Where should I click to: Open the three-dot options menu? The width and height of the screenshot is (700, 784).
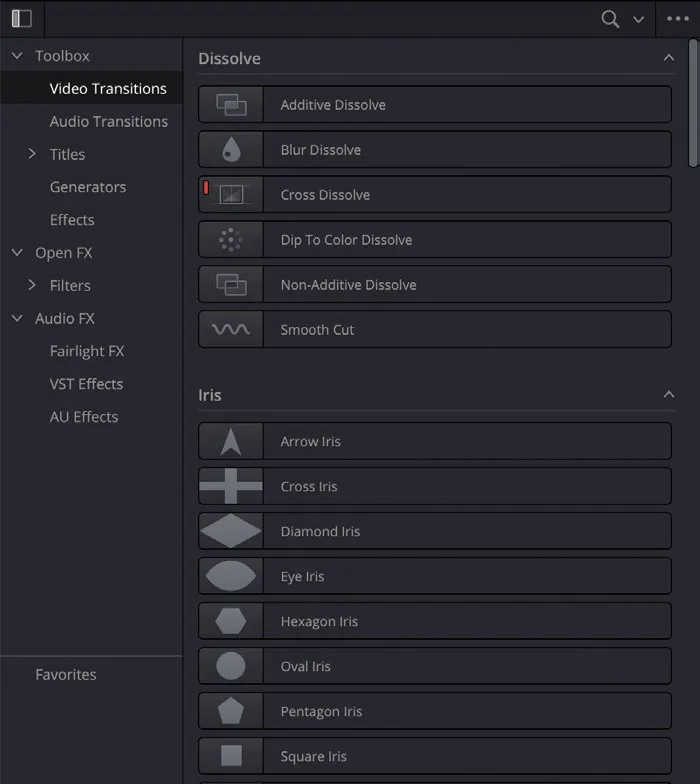click(x=678, y=19)
